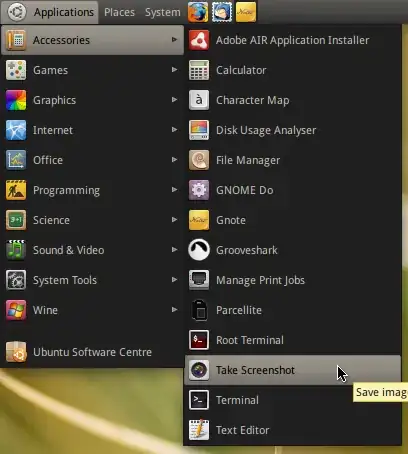Screen dimensions: 408x454
Task: Click the Terminal prompt icon
Action: coord(199,400)
